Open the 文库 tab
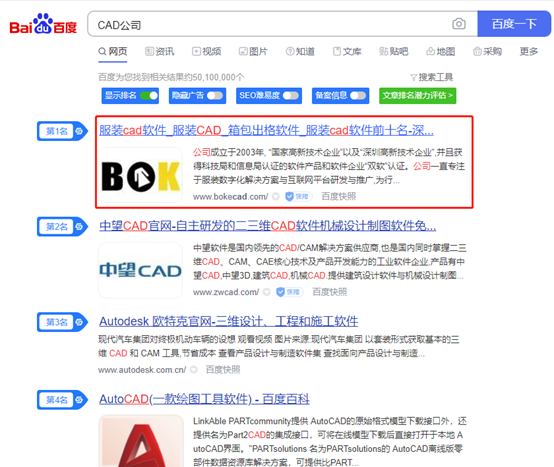 coord(347,52)
